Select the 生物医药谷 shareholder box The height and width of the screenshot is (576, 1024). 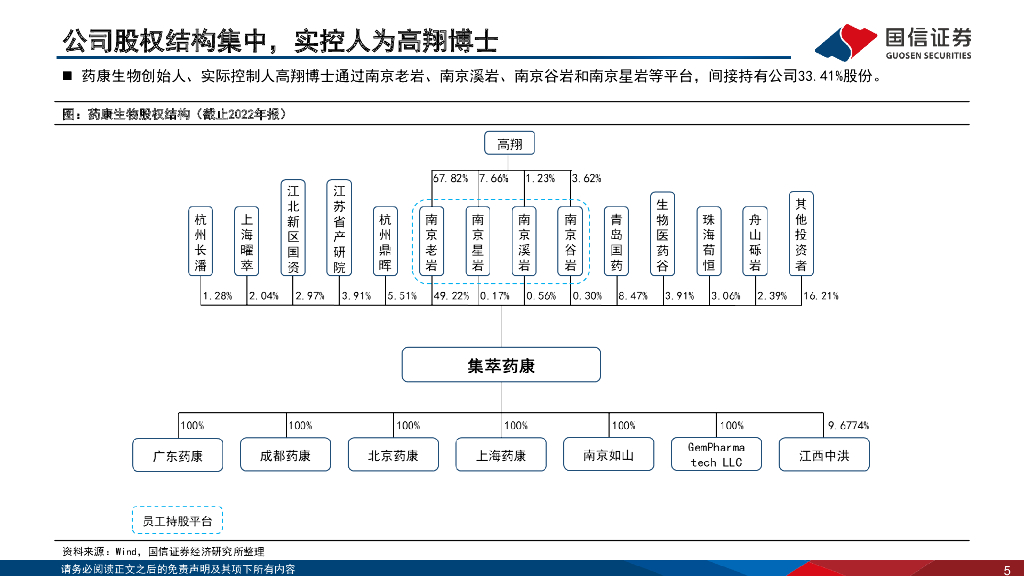pyautogui.click(x=663, y=234)
